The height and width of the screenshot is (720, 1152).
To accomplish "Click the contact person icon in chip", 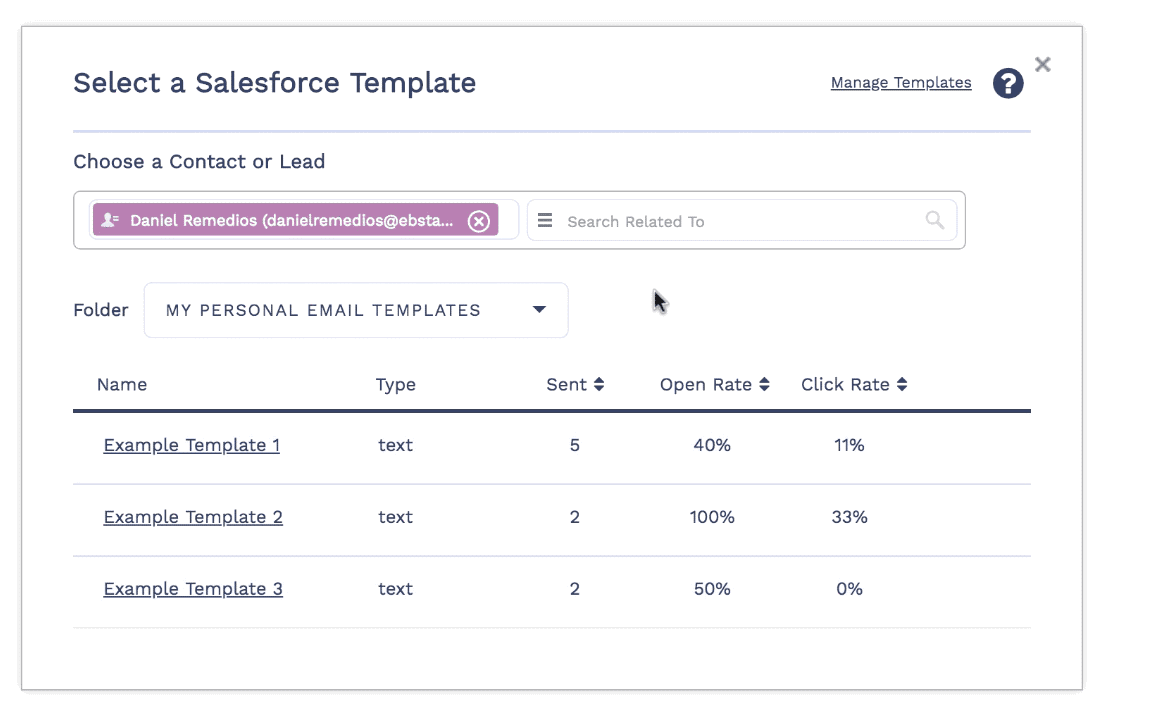I will (x=111, y=220).
